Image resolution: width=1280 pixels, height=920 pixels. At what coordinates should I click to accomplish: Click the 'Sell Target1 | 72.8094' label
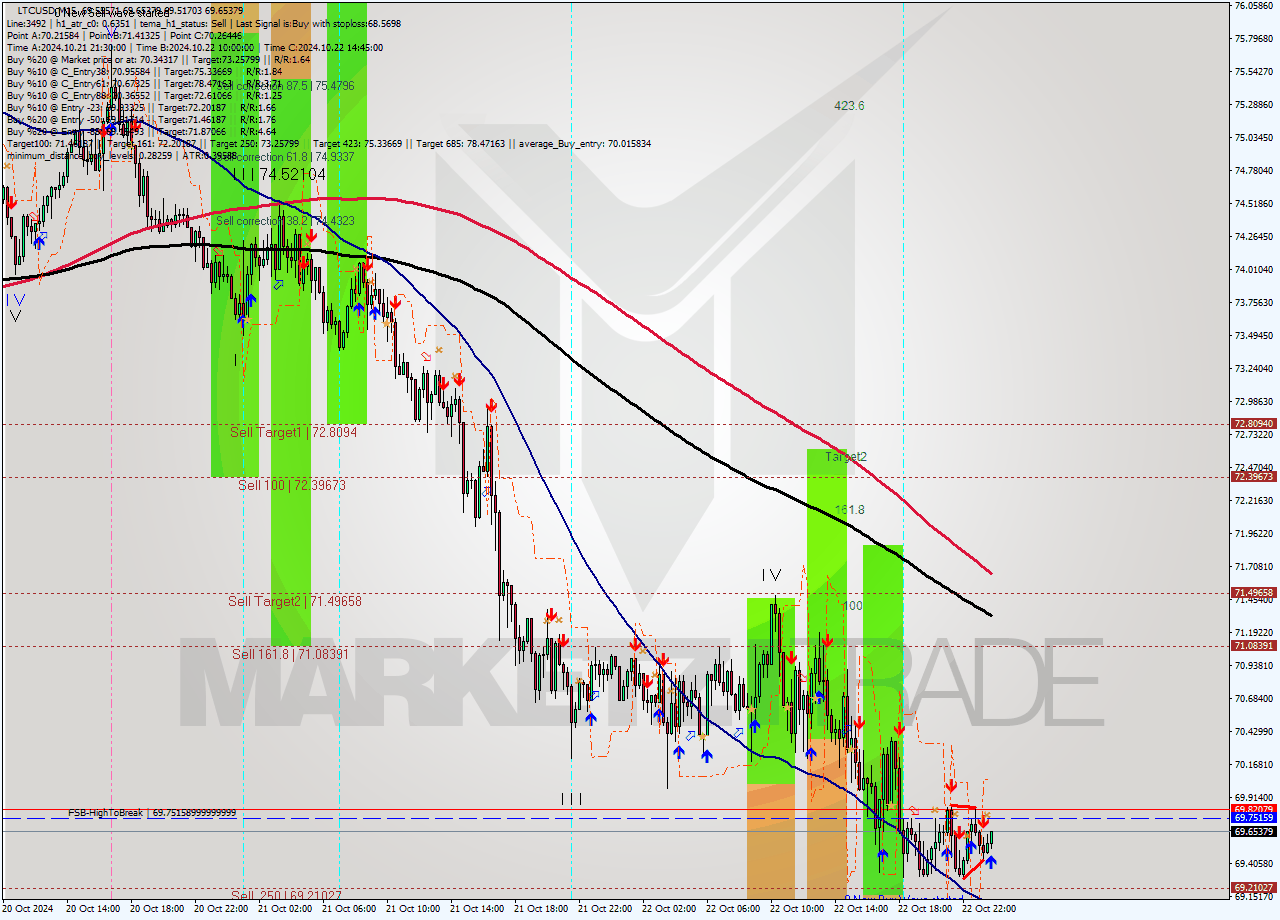(293, 433)
